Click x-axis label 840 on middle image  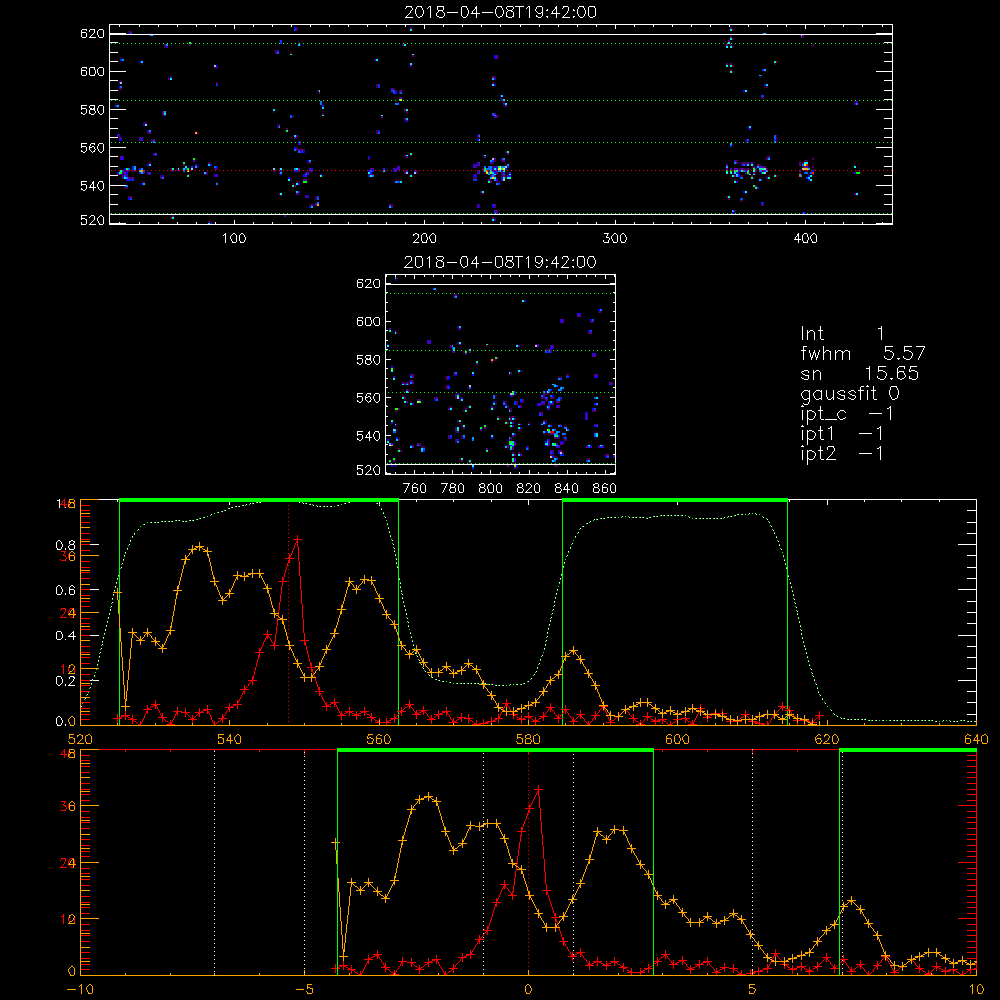[x=566, y=489]
